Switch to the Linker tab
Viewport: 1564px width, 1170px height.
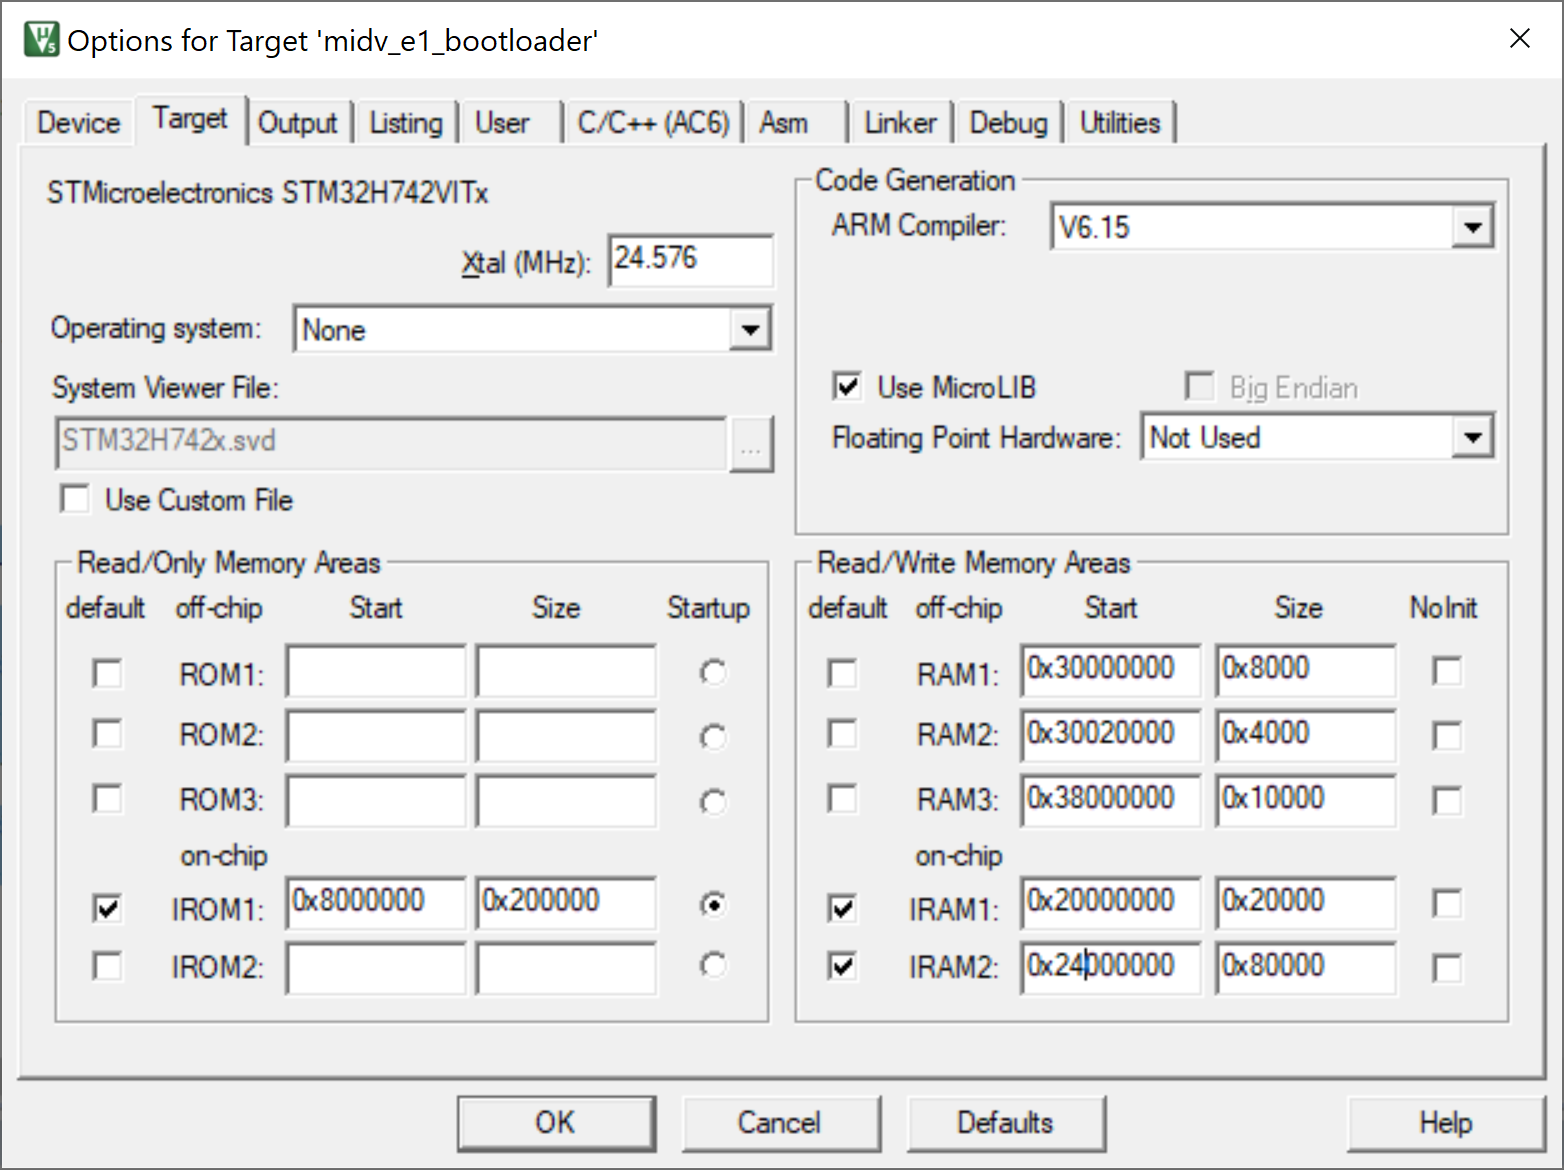[x=899, y=122]
